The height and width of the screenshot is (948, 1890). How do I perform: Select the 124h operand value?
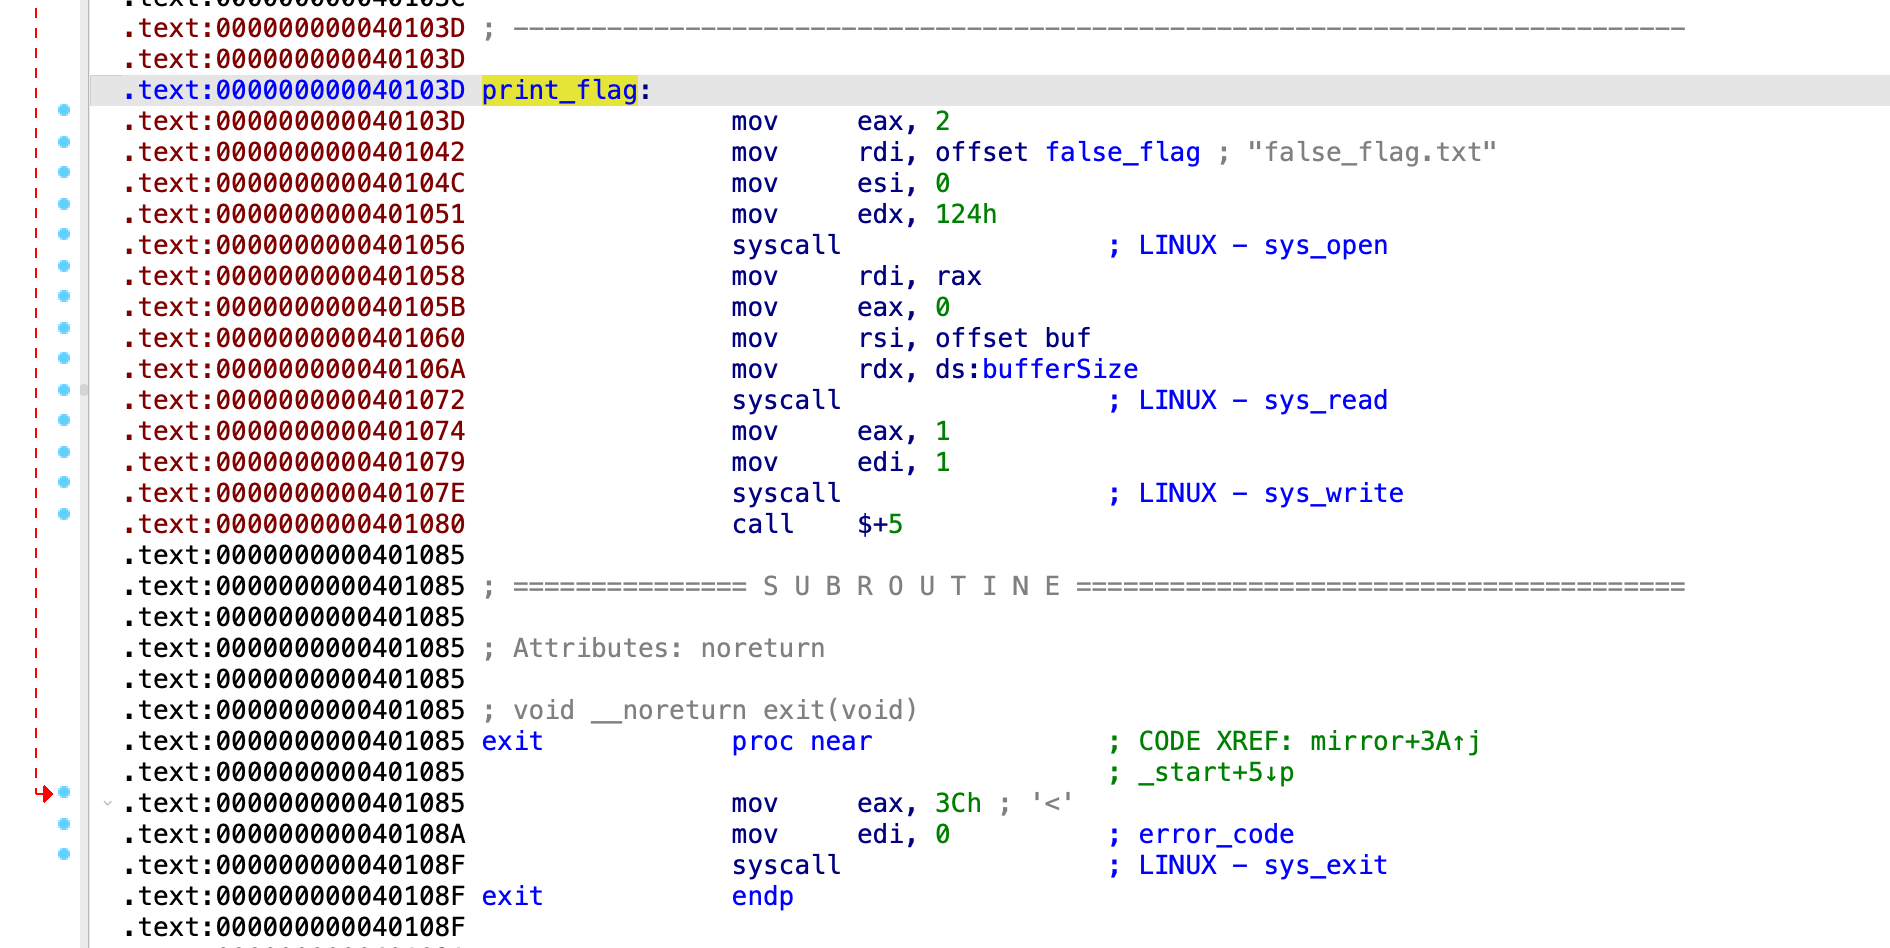point(966,214)
